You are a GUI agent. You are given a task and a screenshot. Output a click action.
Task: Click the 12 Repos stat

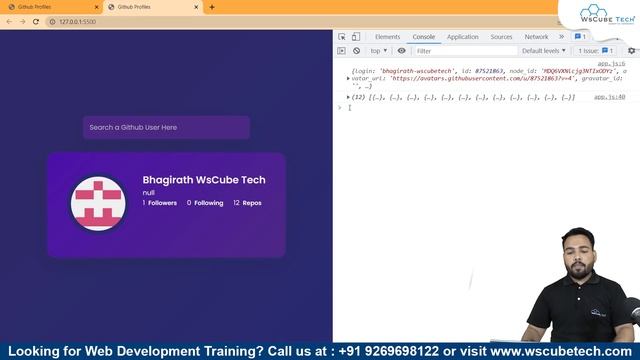[x=247, y=203]
